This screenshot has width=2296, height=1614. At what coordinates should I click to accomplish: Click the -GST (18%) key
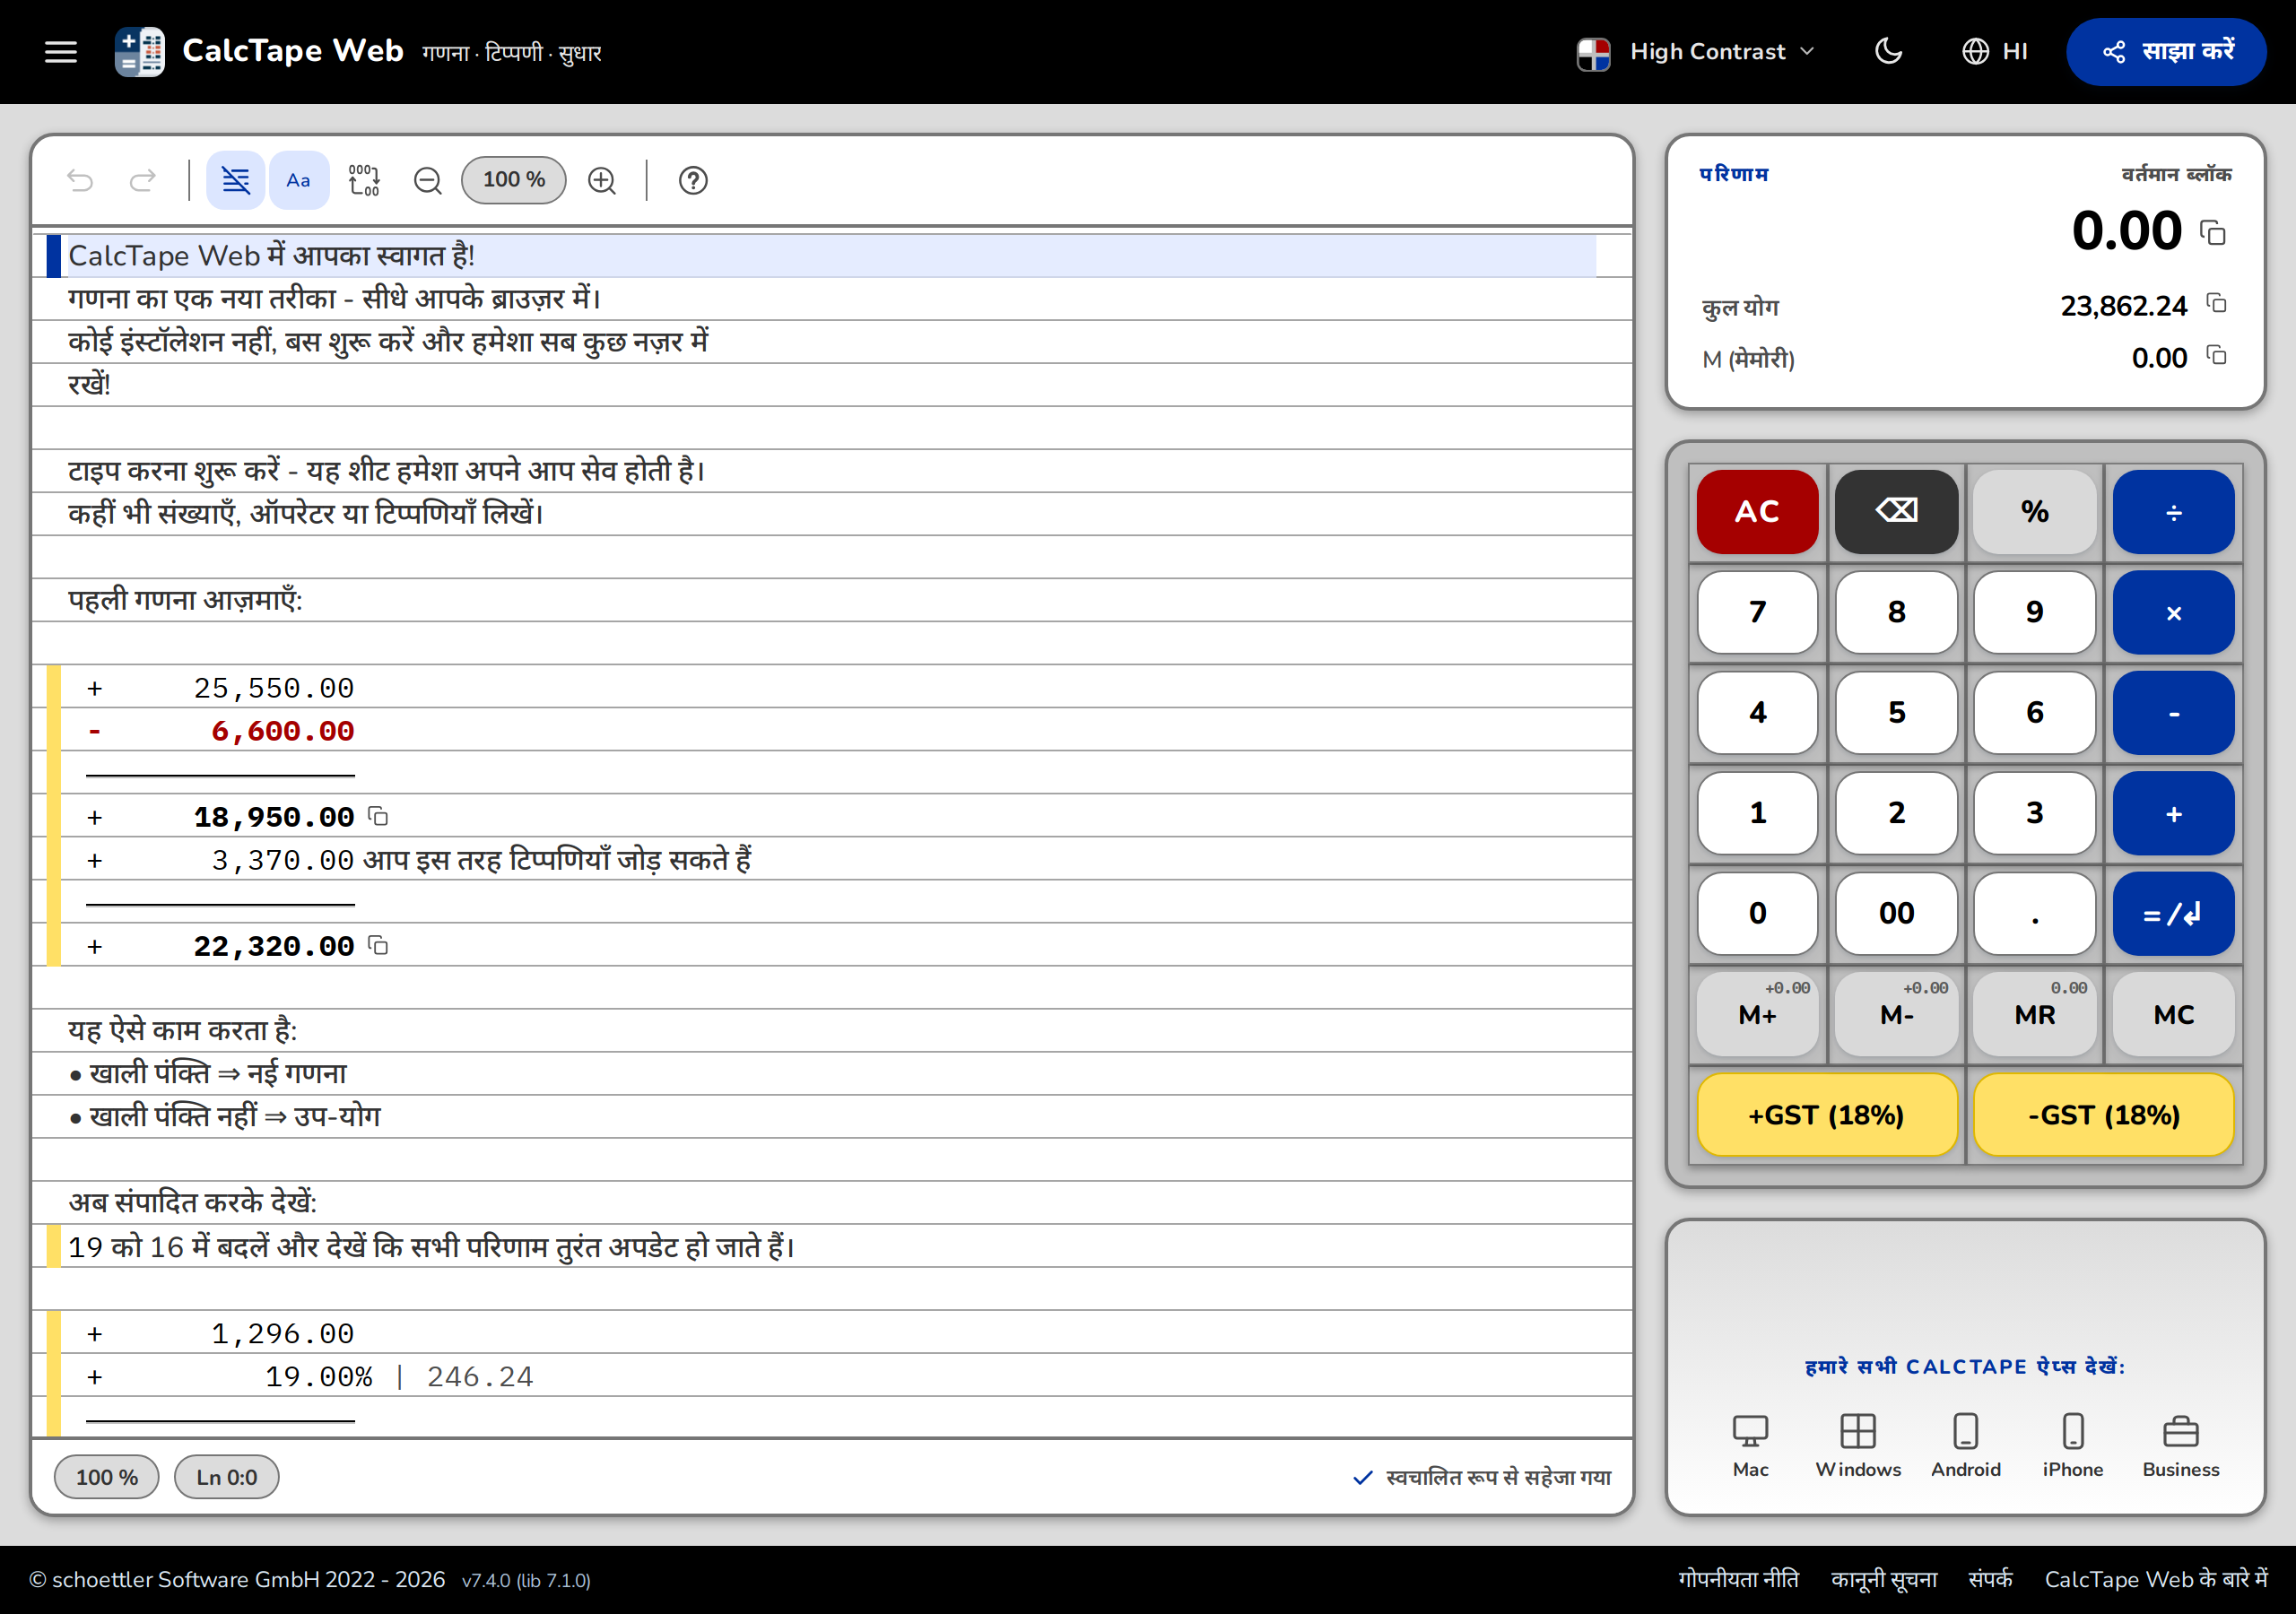[x=2104, y=1115]
